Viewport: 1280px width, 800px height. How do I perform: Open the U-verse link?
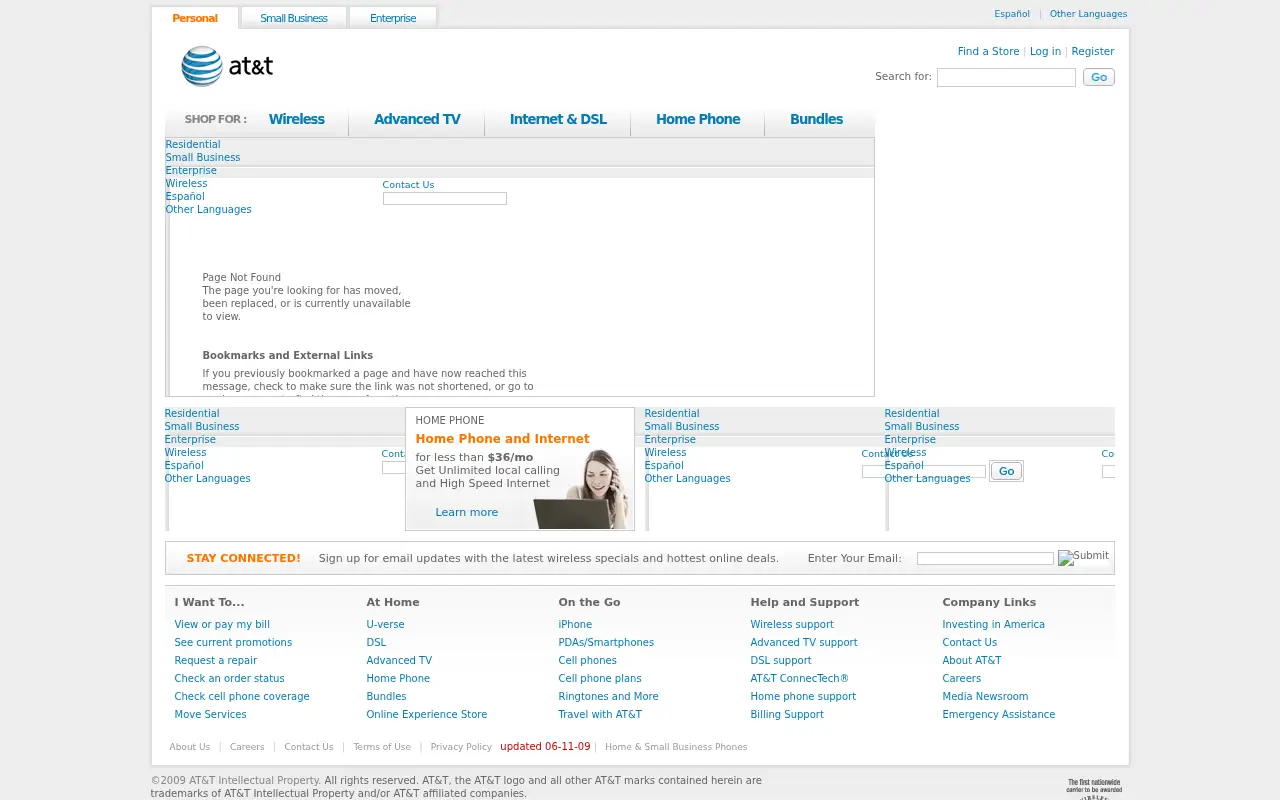pos(385,624)
